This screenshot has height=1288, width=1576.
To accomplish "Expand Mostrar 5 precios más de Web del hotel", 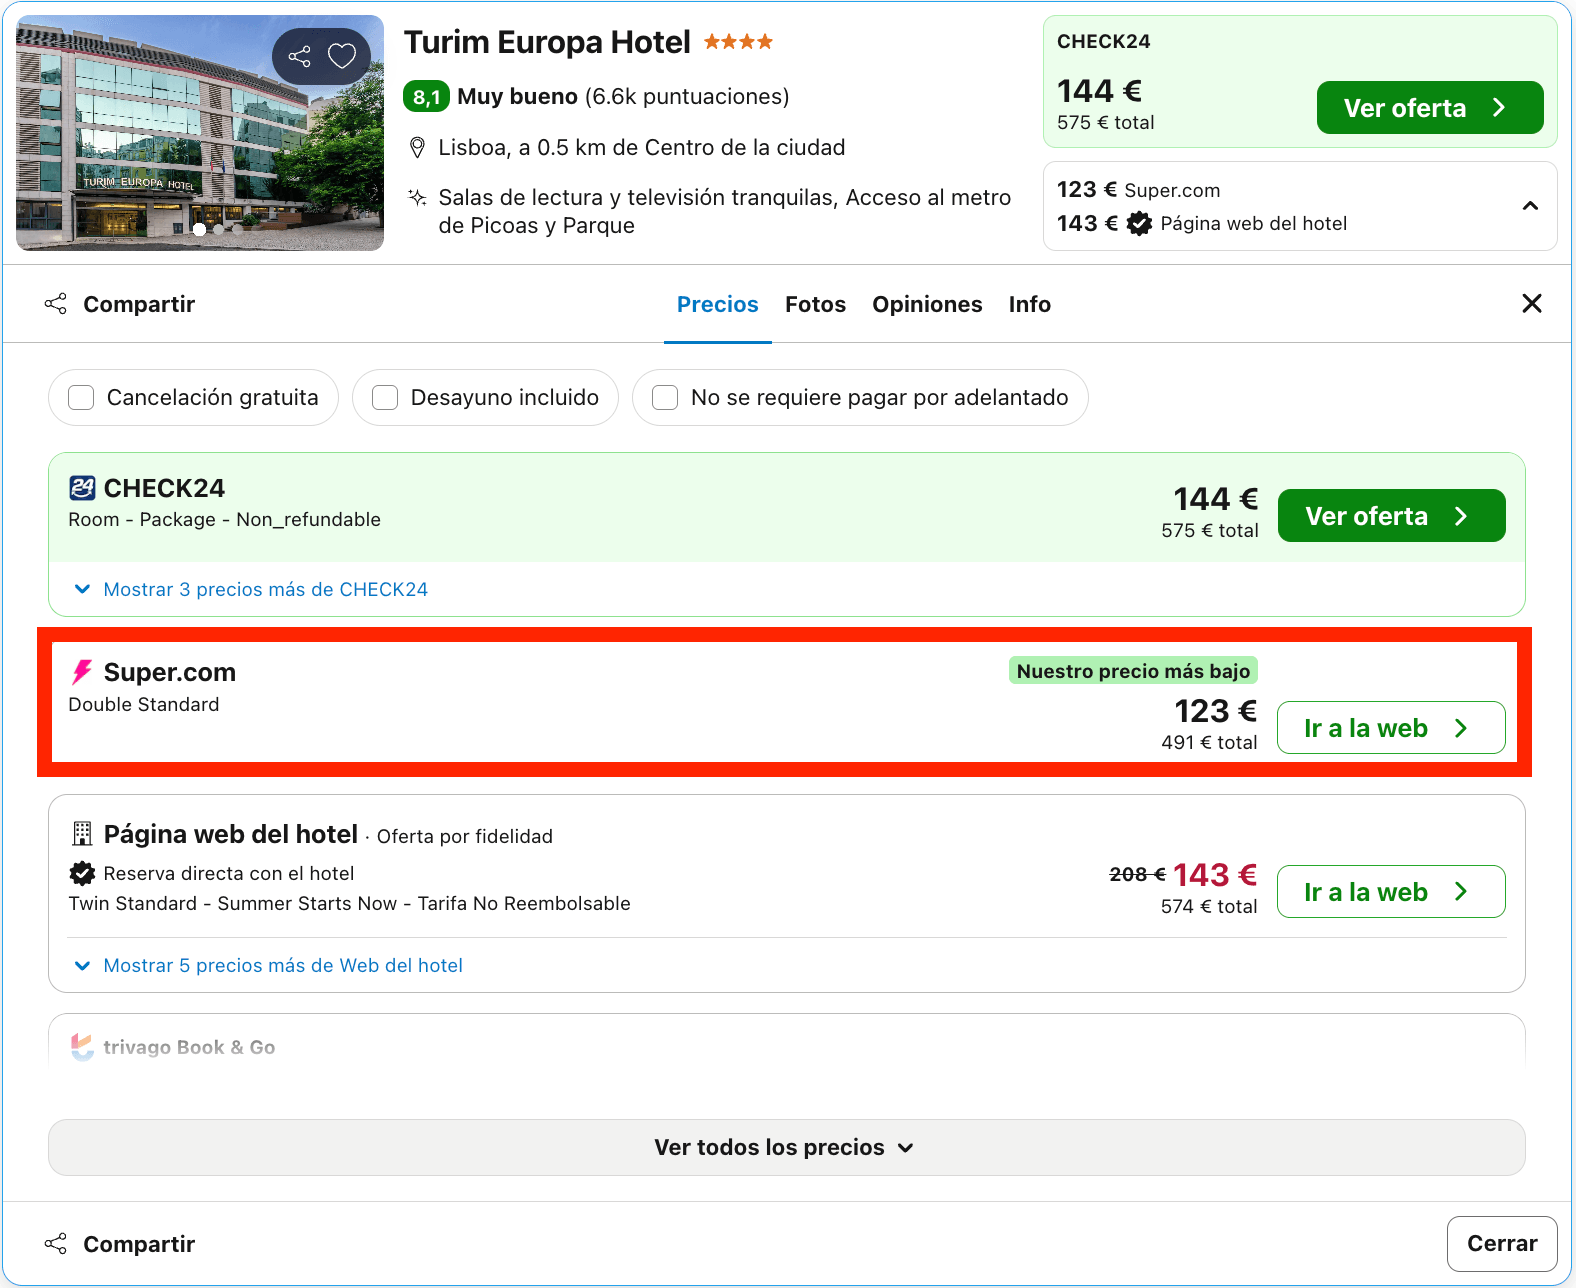I will [x=268, y=966].
